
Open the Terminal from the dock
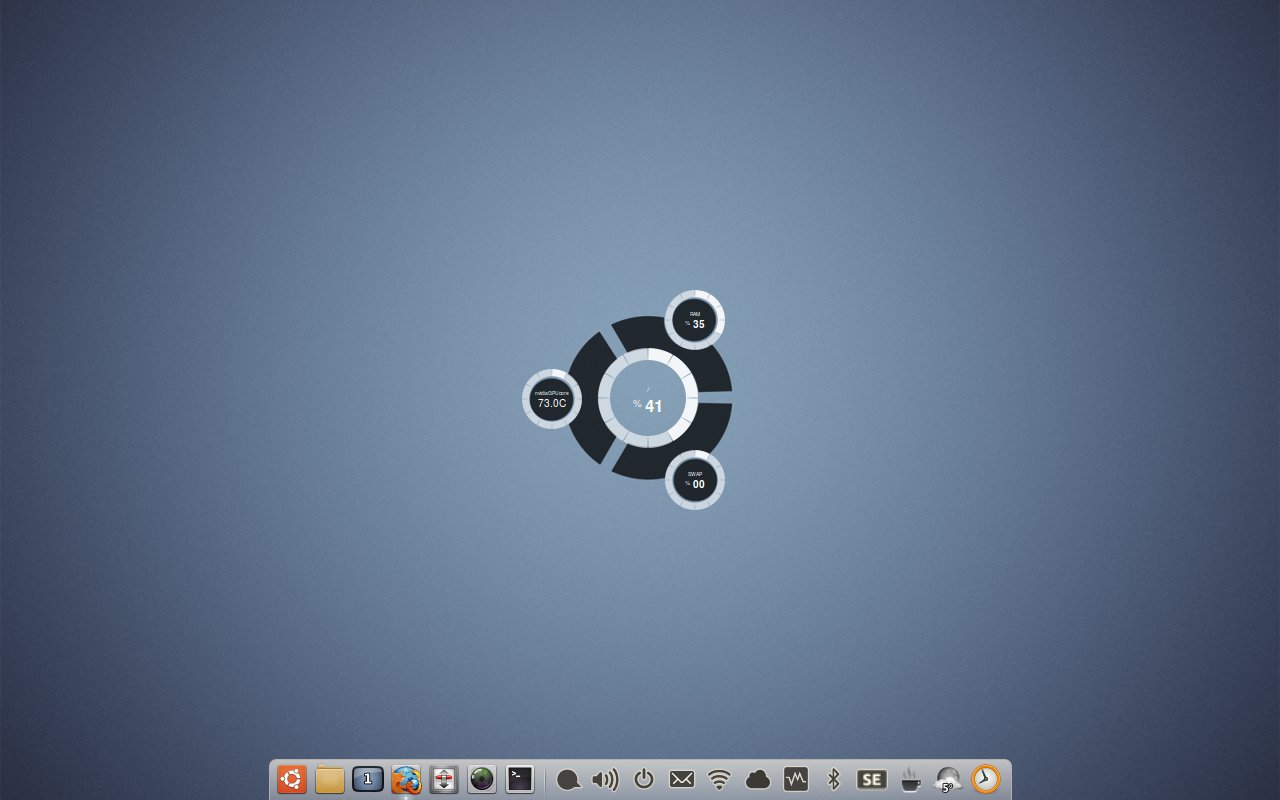(x=520, y=779)
